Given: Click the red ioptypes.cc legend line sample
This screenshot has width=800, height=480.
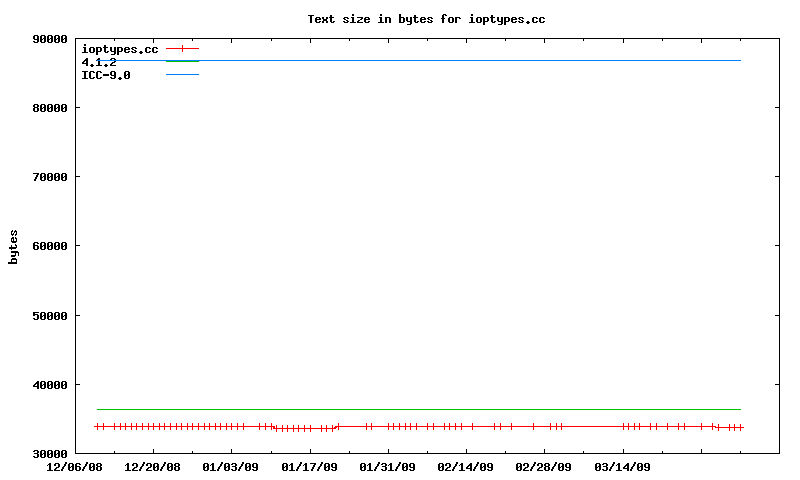Looking at the screenshot, I should 182,48.
